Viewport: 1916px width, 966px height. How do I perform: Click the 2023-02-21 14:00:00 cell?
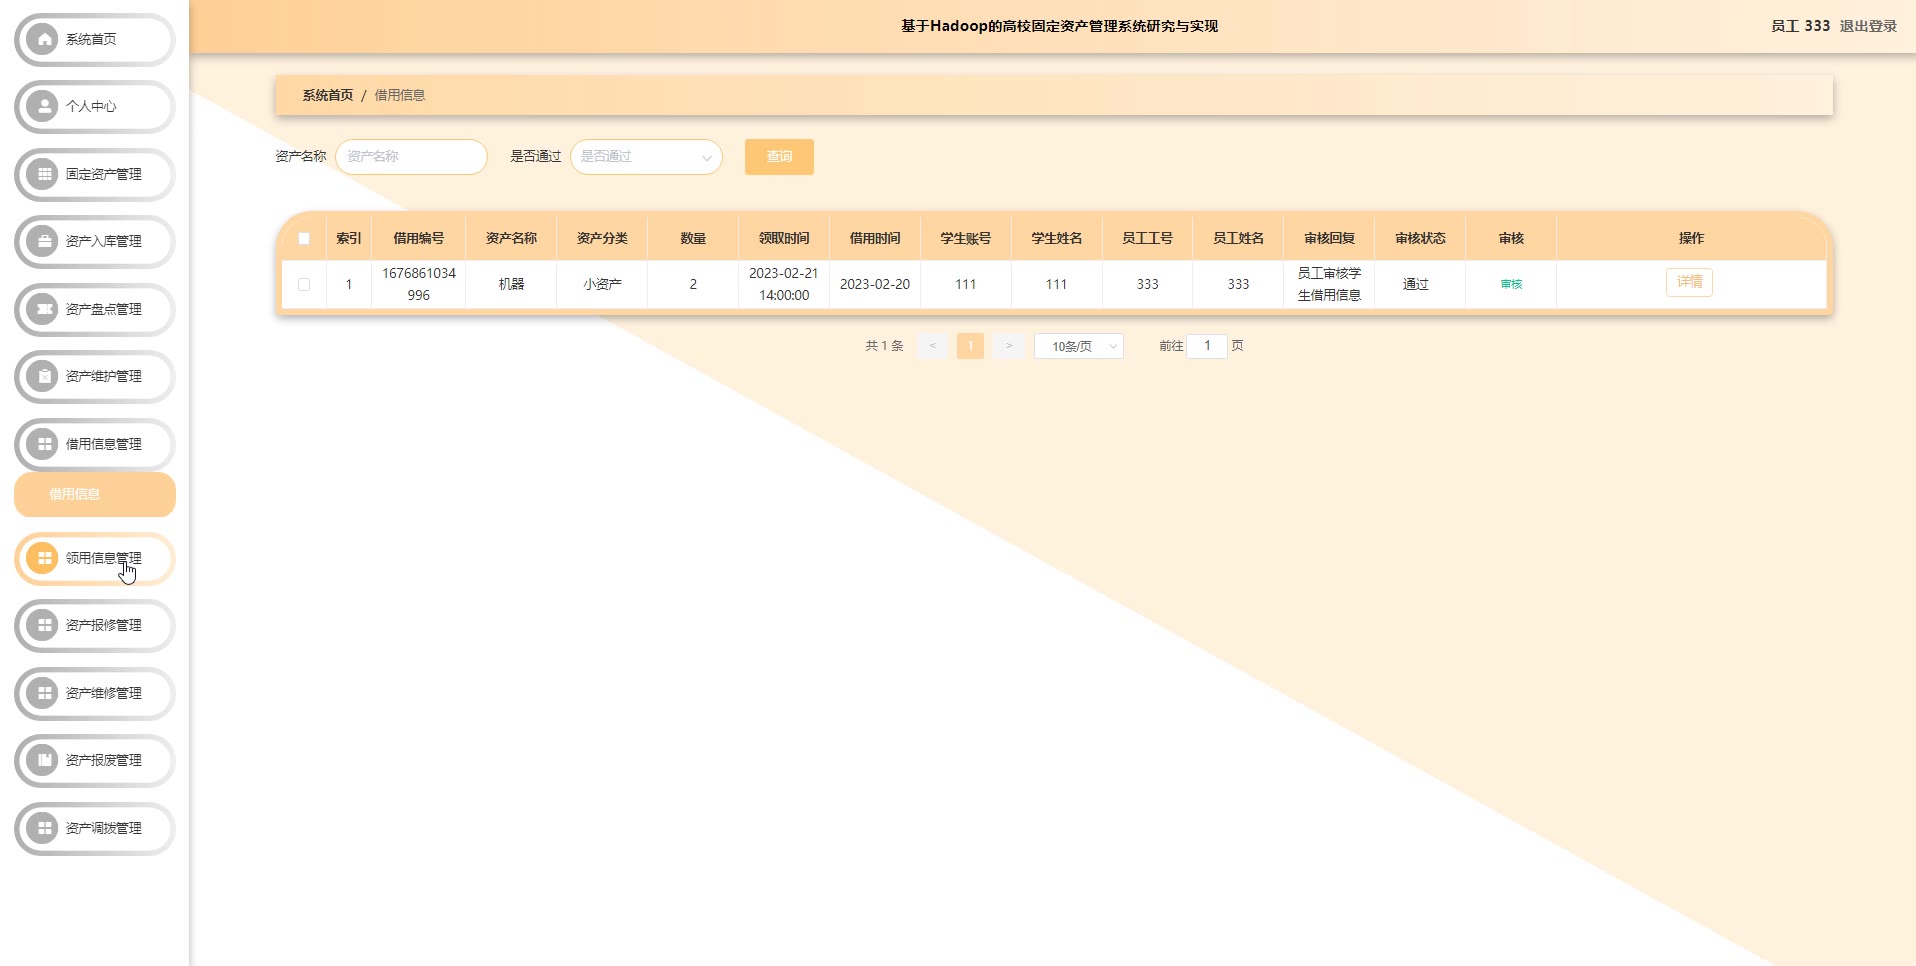tap(784, 285)
